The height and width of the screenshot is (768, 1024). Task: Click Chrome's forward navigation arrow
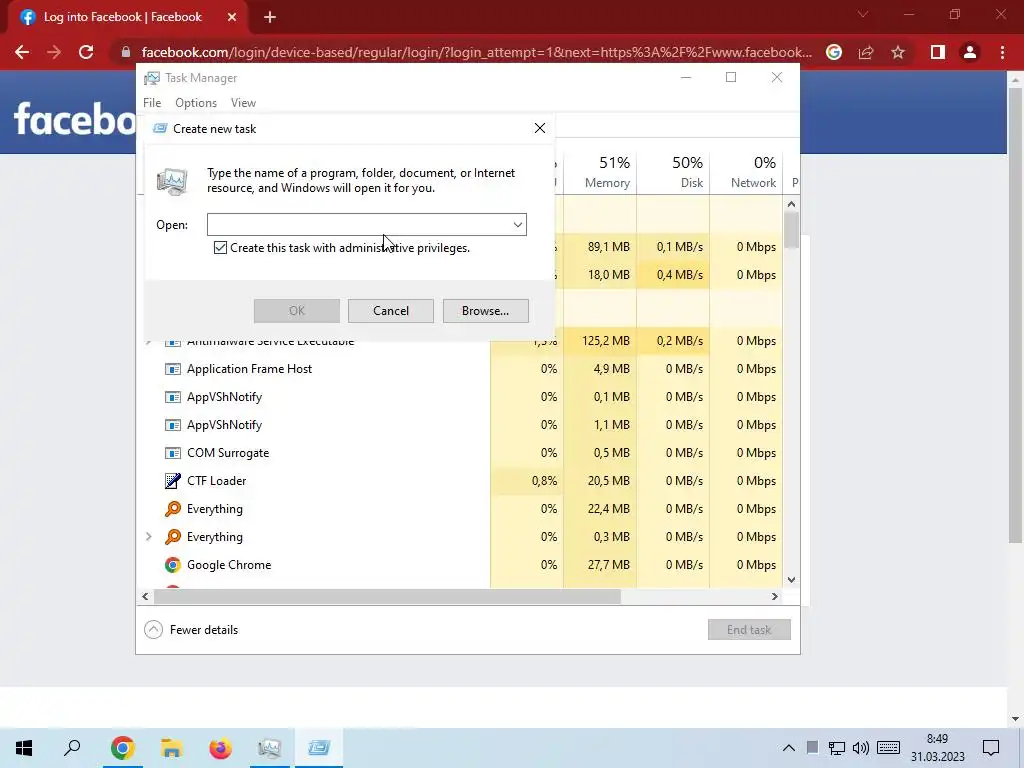coord(54,52)
